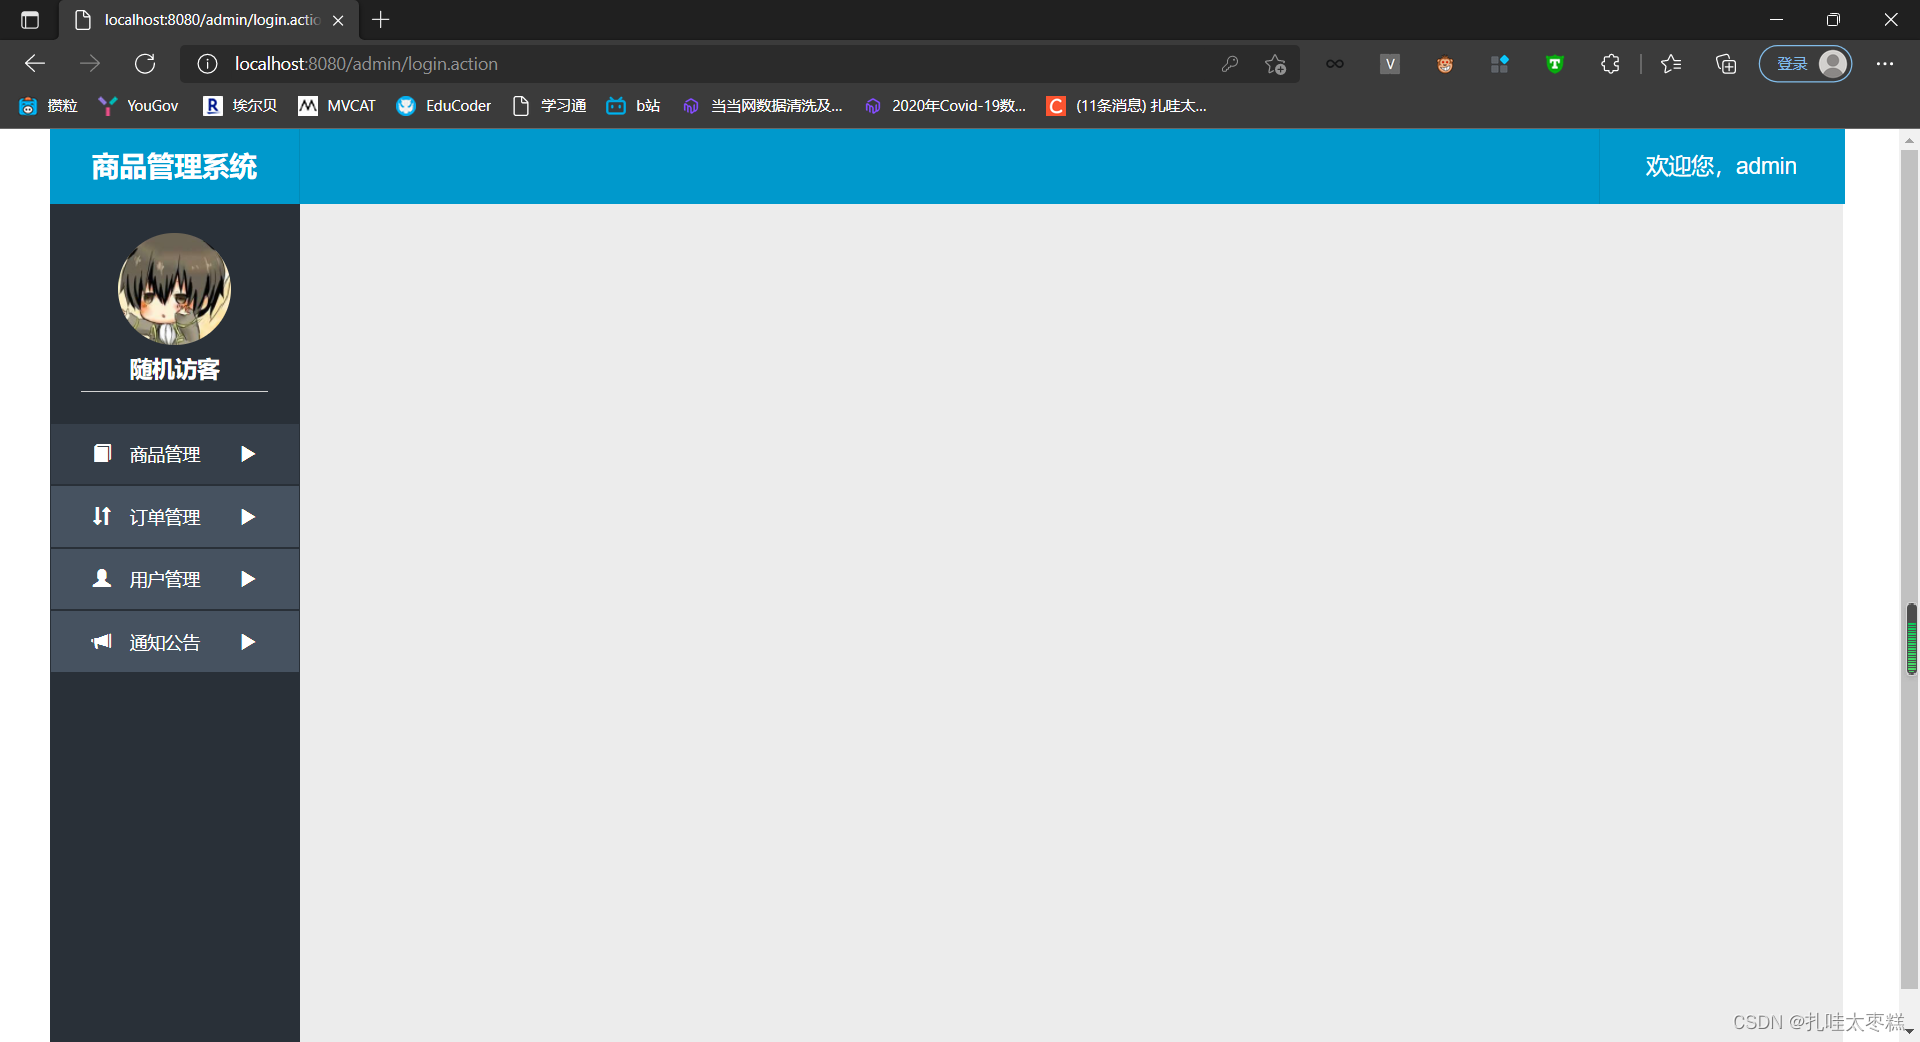
Task: Click the 随机访客 username label
Action: pyautogui.click(x=175, y=369)
